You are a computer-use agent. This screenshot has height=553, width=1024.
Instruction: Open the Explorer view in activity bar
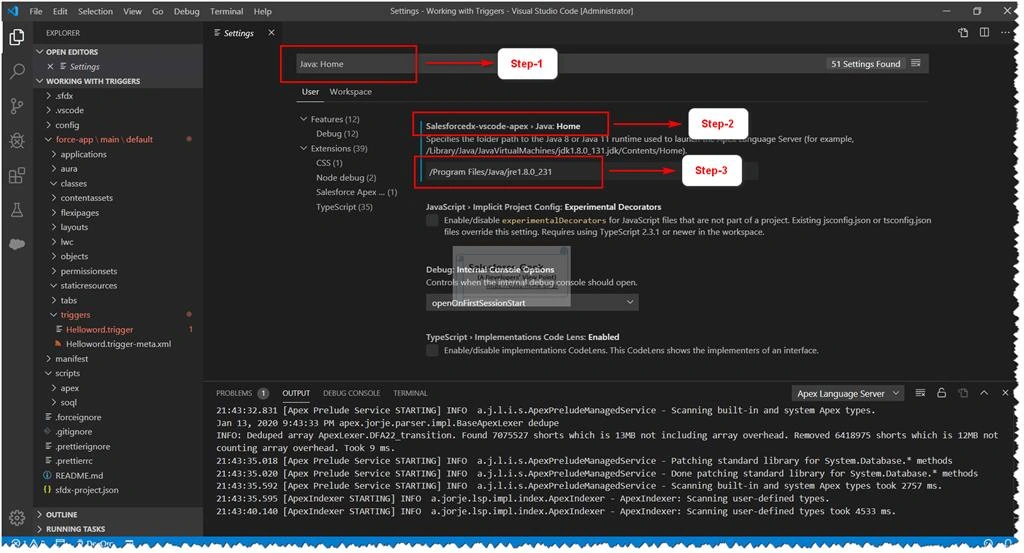17,37
